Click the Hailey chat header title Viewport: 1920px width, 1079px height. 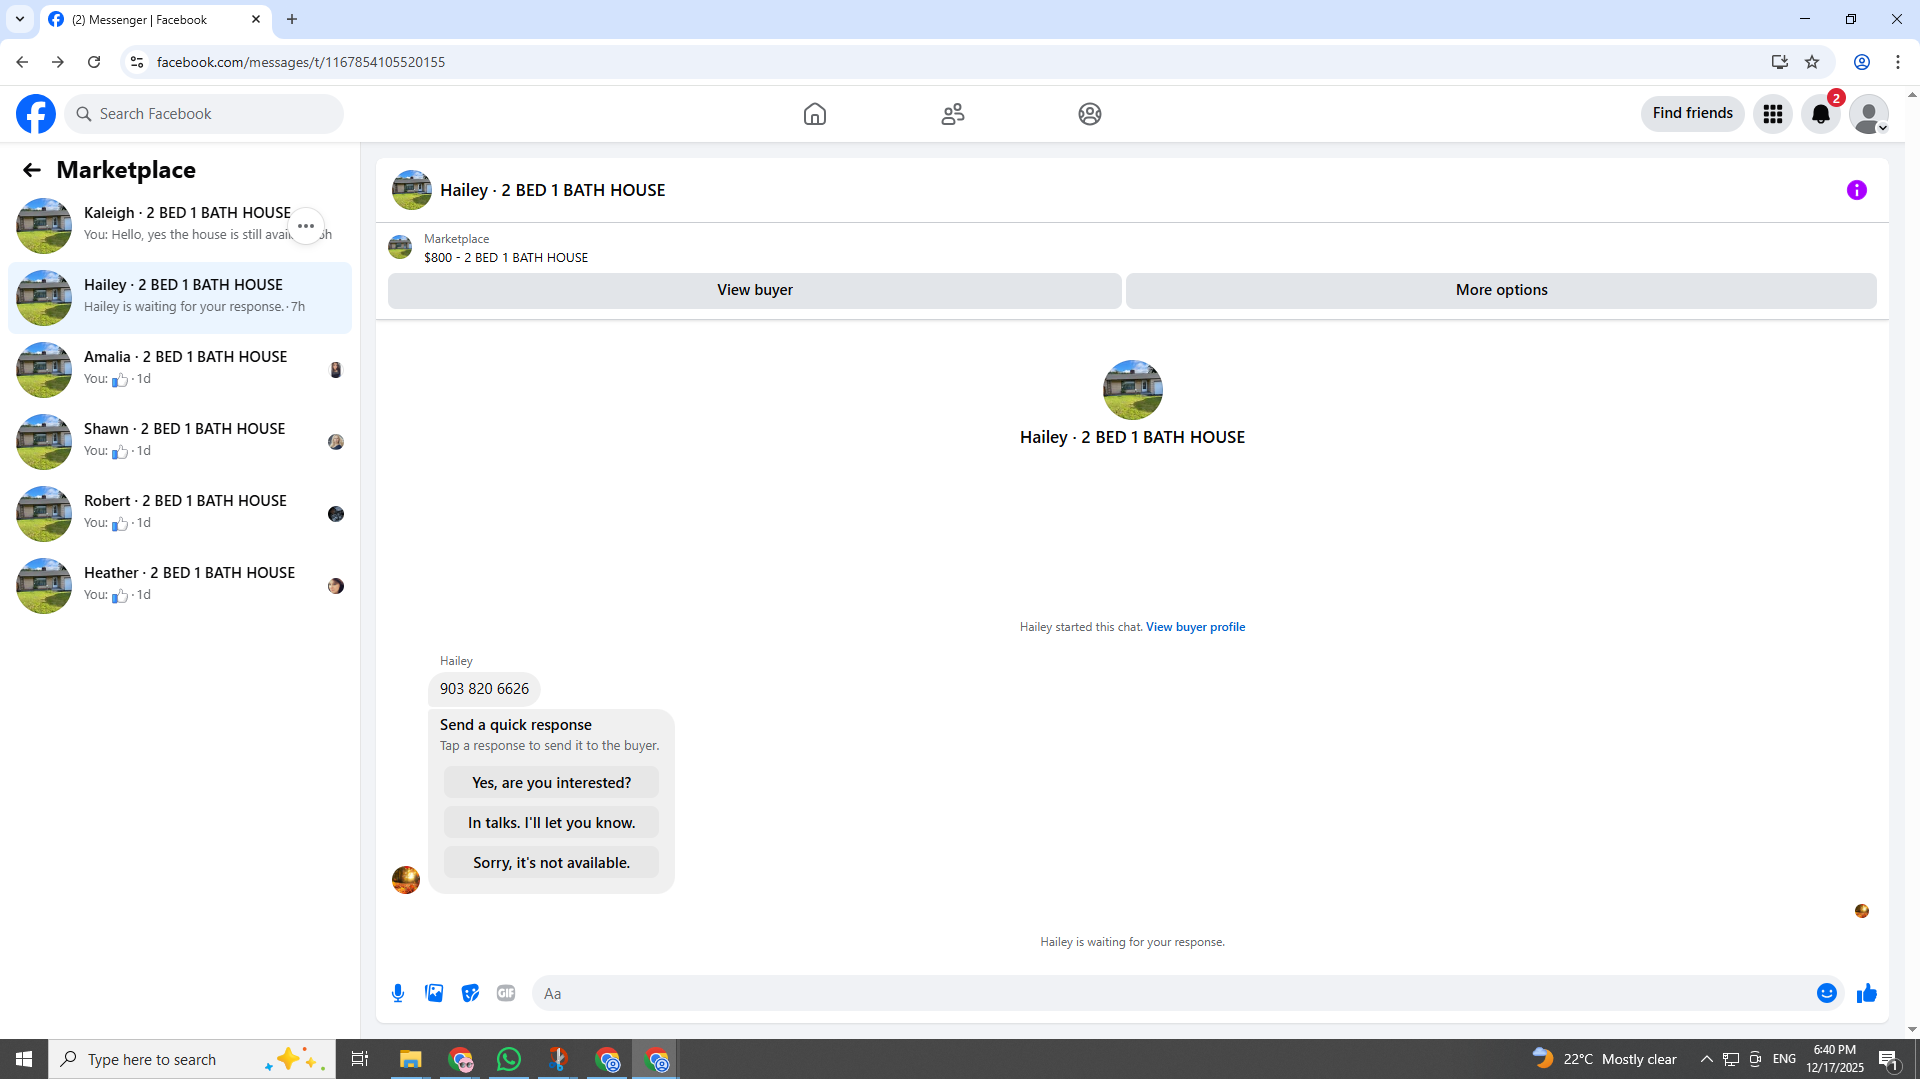(x=552, y=190)
